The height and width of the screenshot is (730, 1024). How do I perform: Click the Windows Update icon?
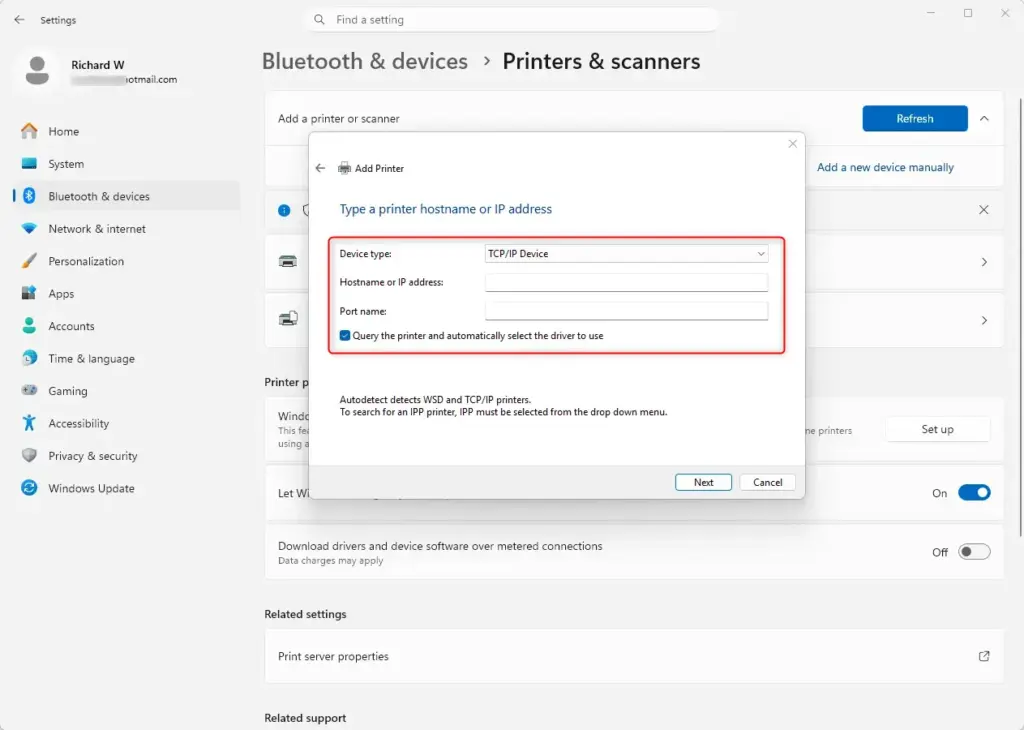pyautogui.click(x=29, y=488)
